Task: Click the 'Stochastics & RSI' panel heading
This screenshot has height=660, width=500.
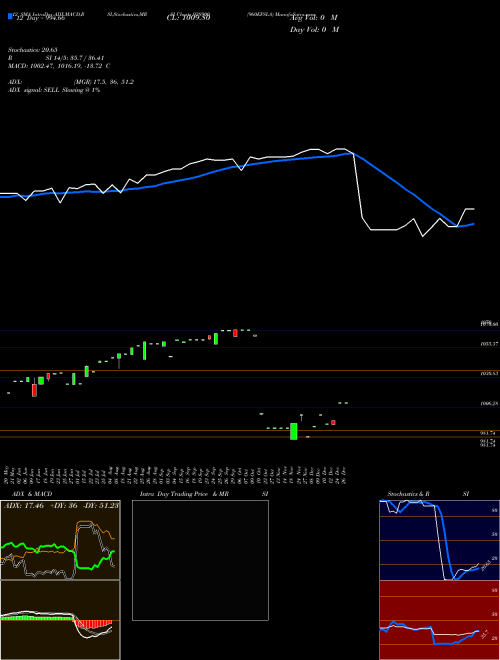Action: [428, 494]
